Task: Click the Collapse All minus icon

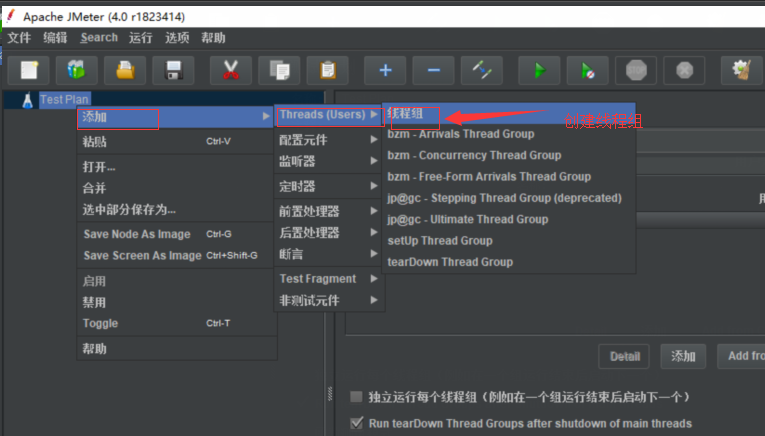Action: (434, 70)
